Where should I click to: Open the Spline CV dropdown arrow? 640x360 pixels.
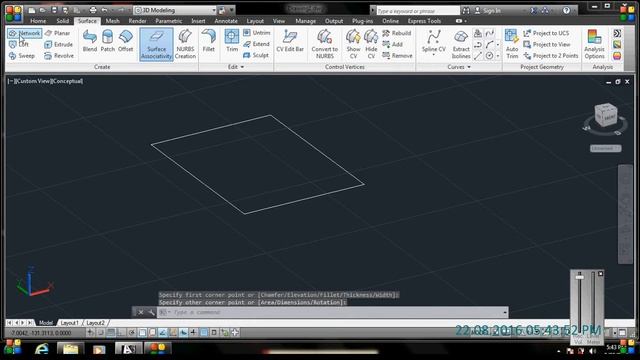(433, 56)
